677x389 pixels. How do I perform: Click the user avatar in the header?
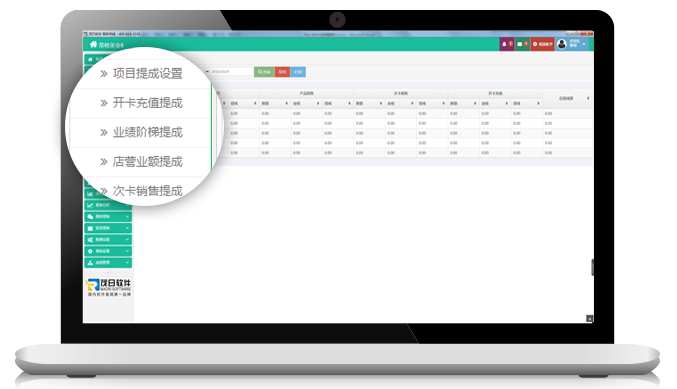pyautogui.click(x=561, y=44)
